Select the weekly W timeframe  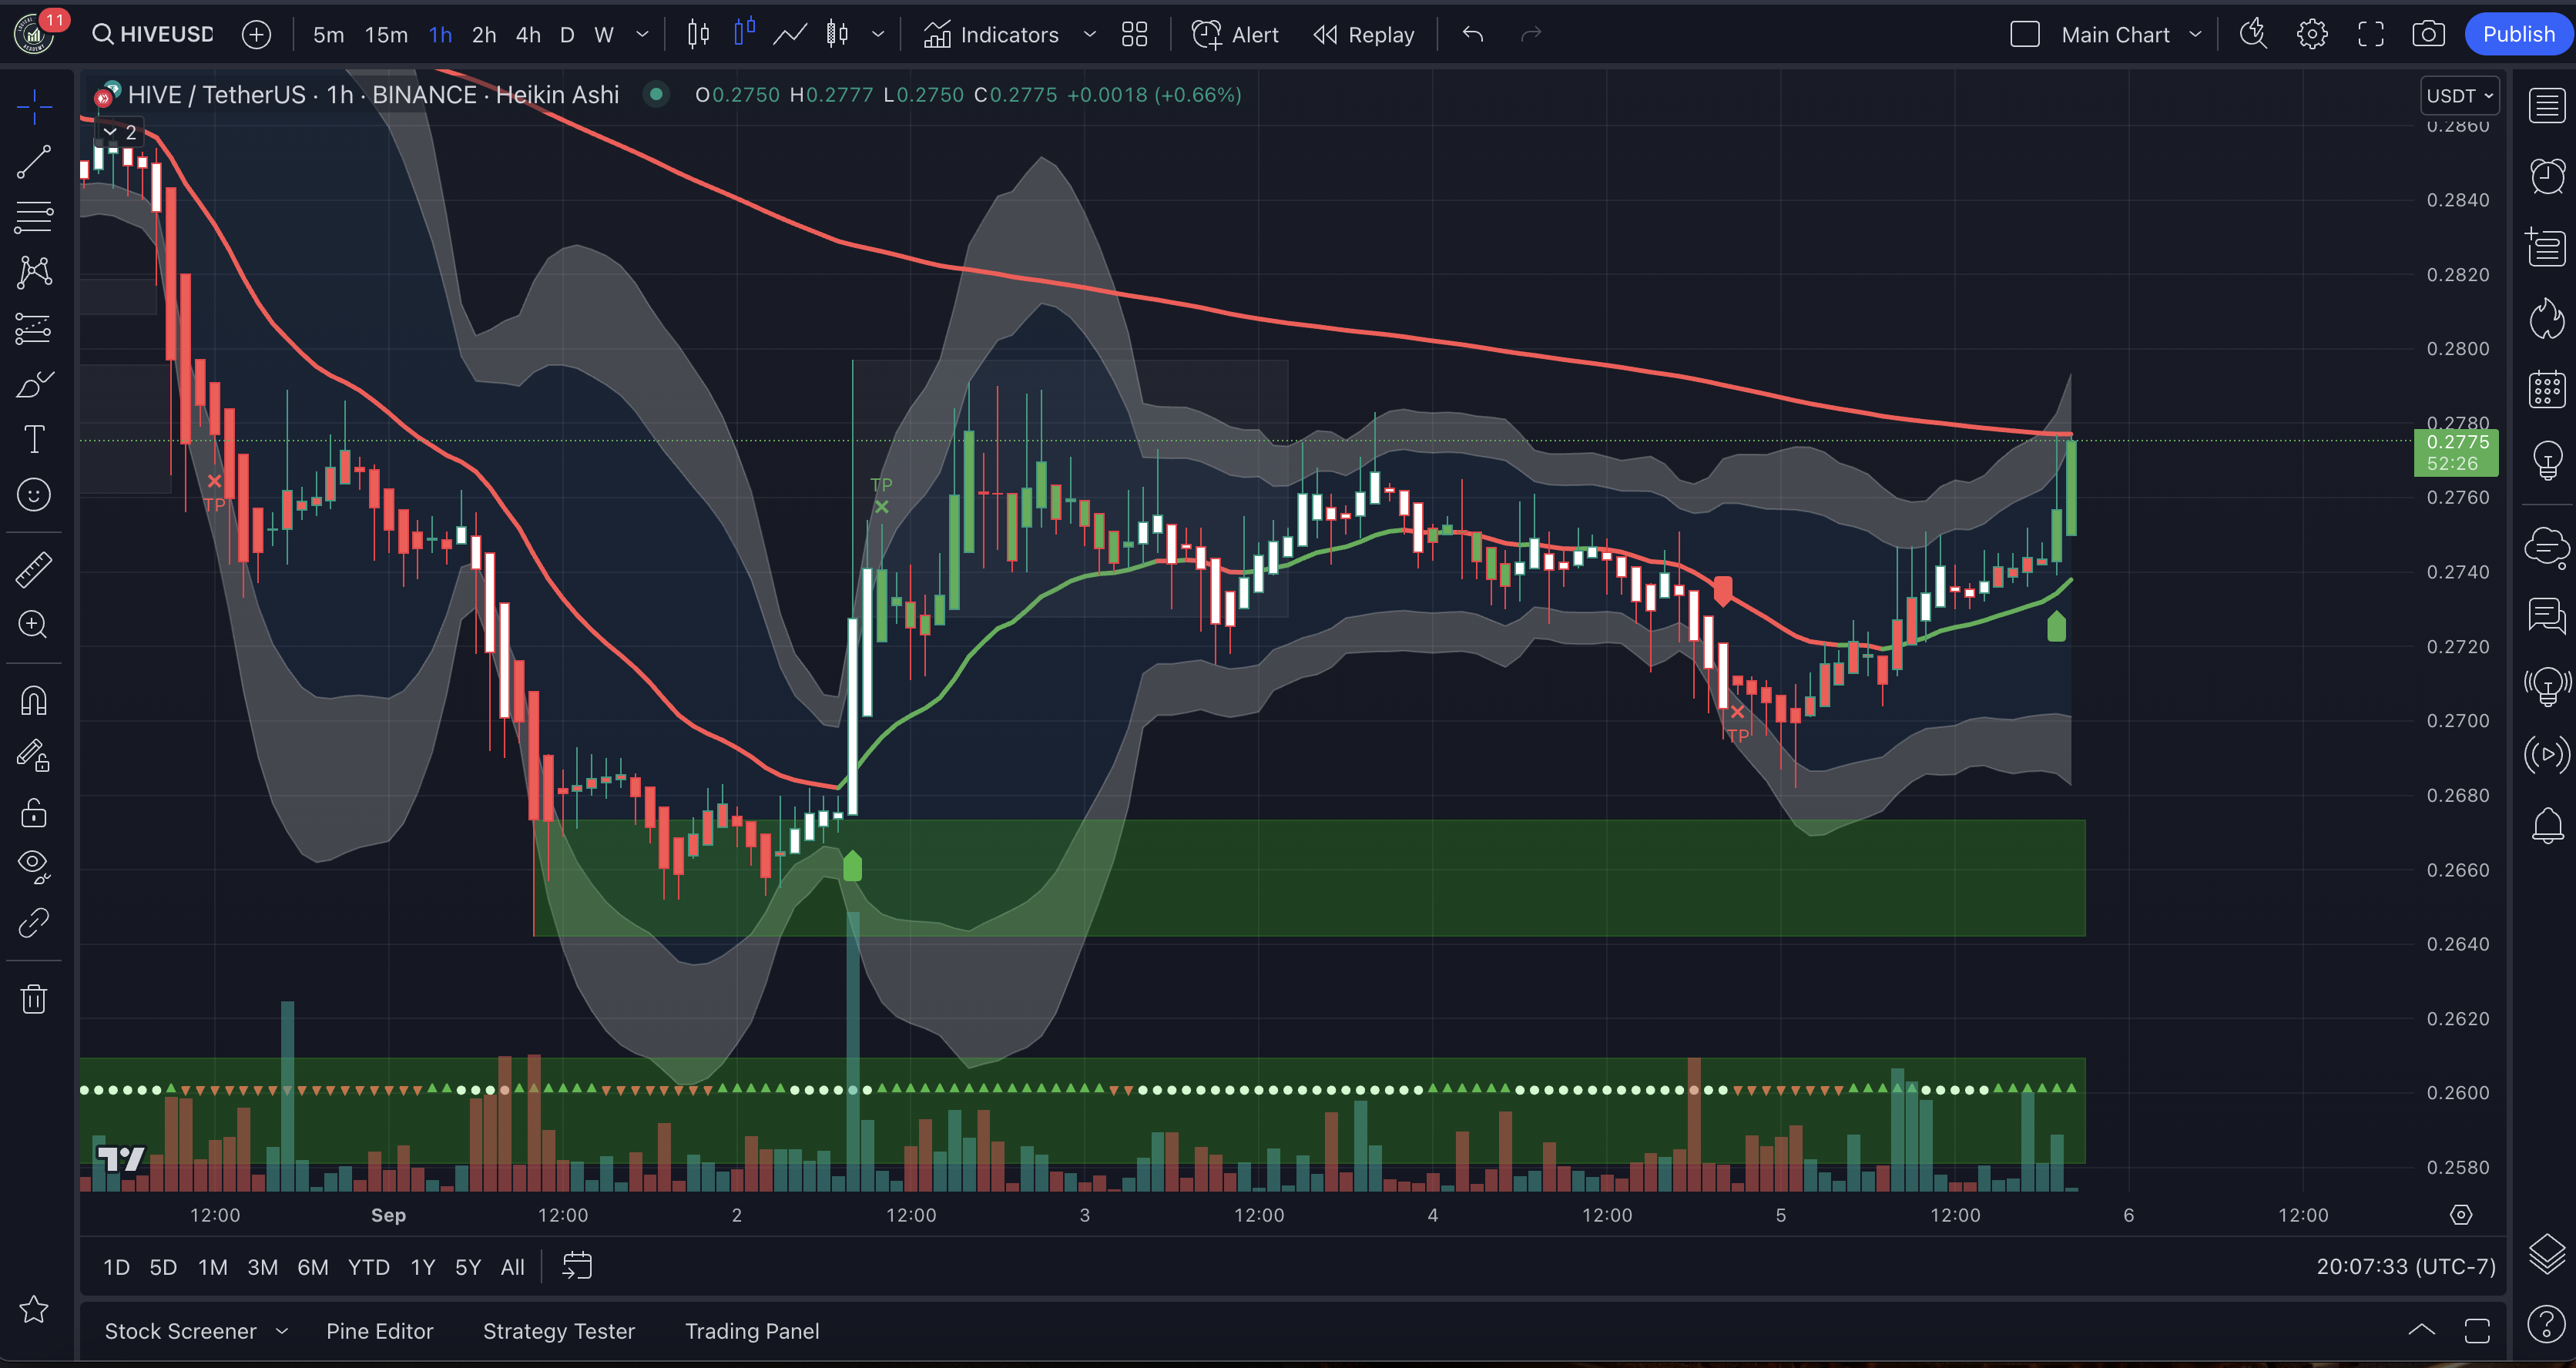tap(604, 35)
